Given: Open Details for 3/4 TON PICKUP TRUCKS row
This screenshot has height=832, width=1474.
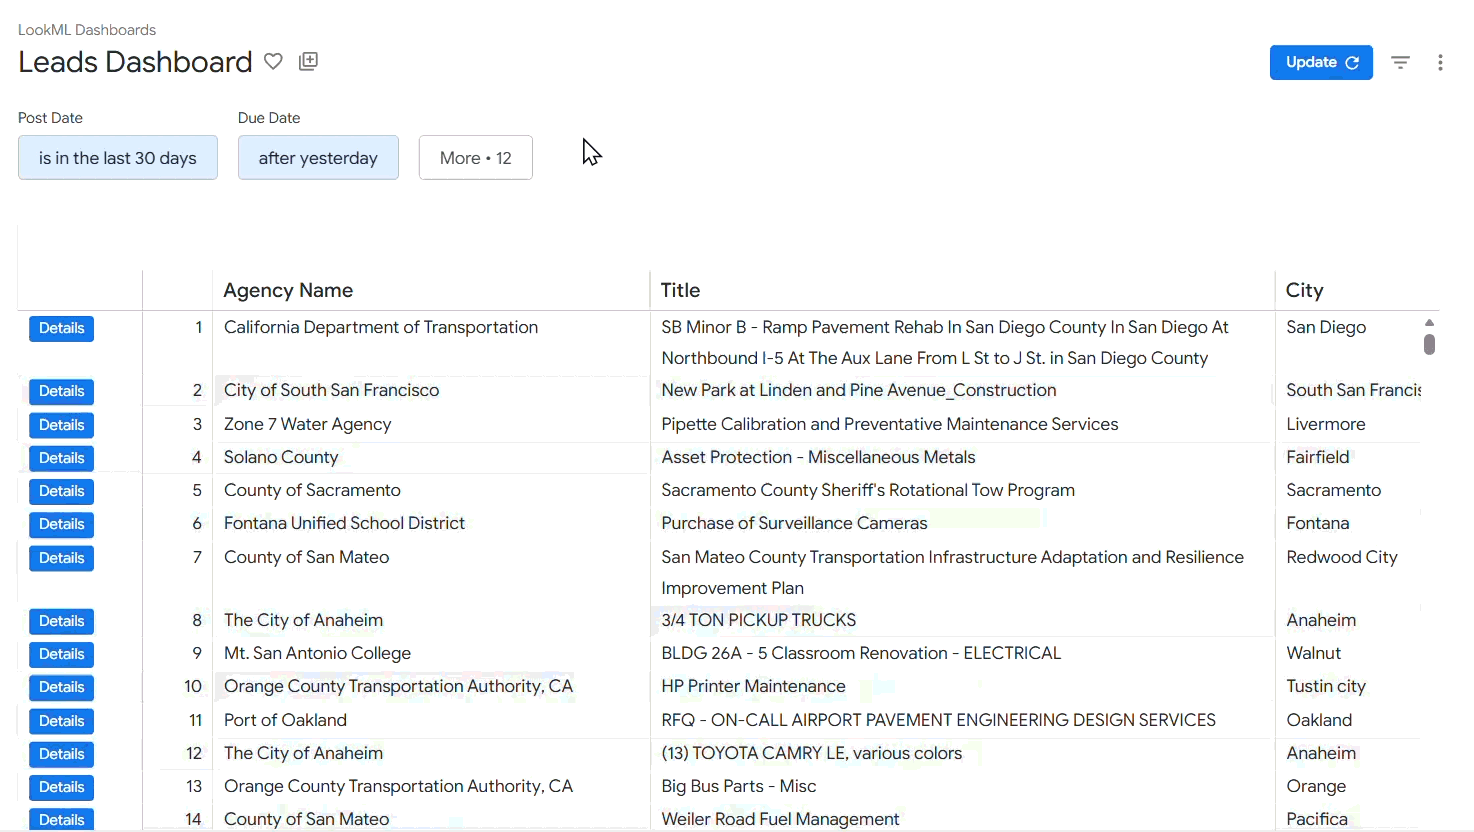Looking at the screenshot, I should click(61, 621).
